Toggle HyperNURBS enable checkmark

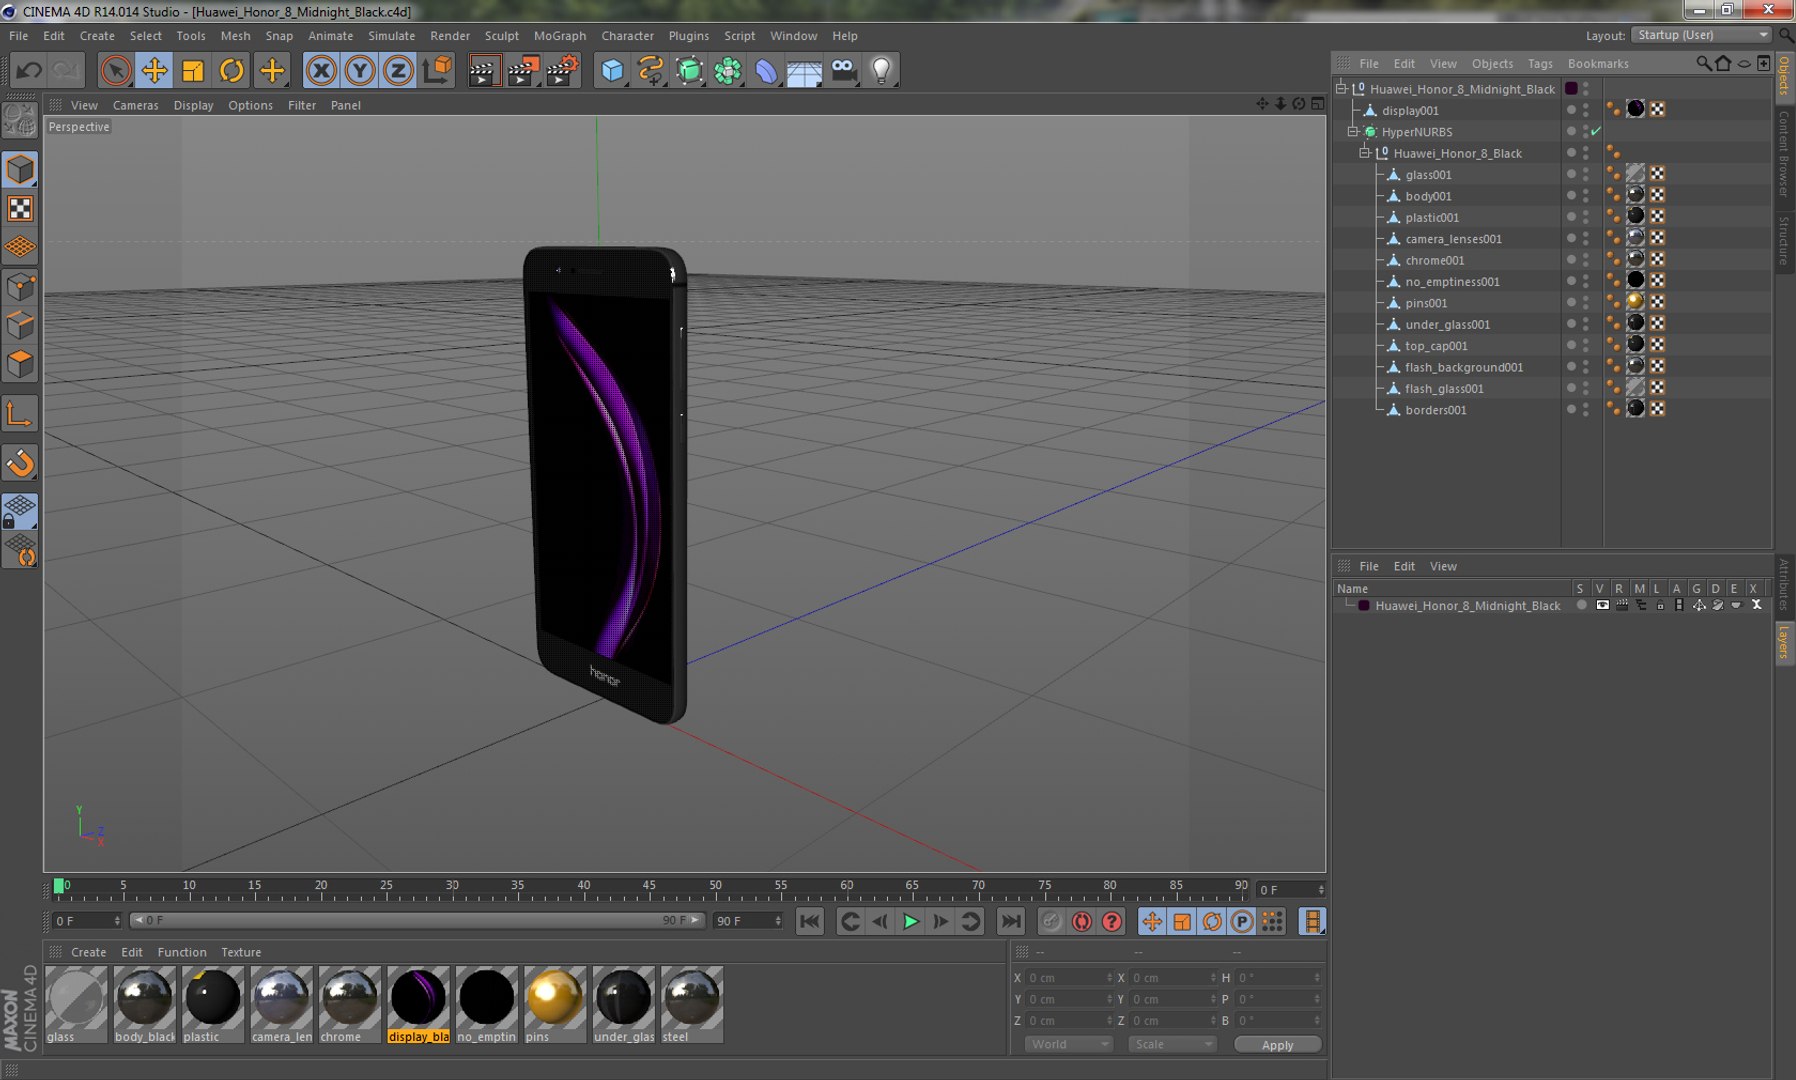[1596, 131]
